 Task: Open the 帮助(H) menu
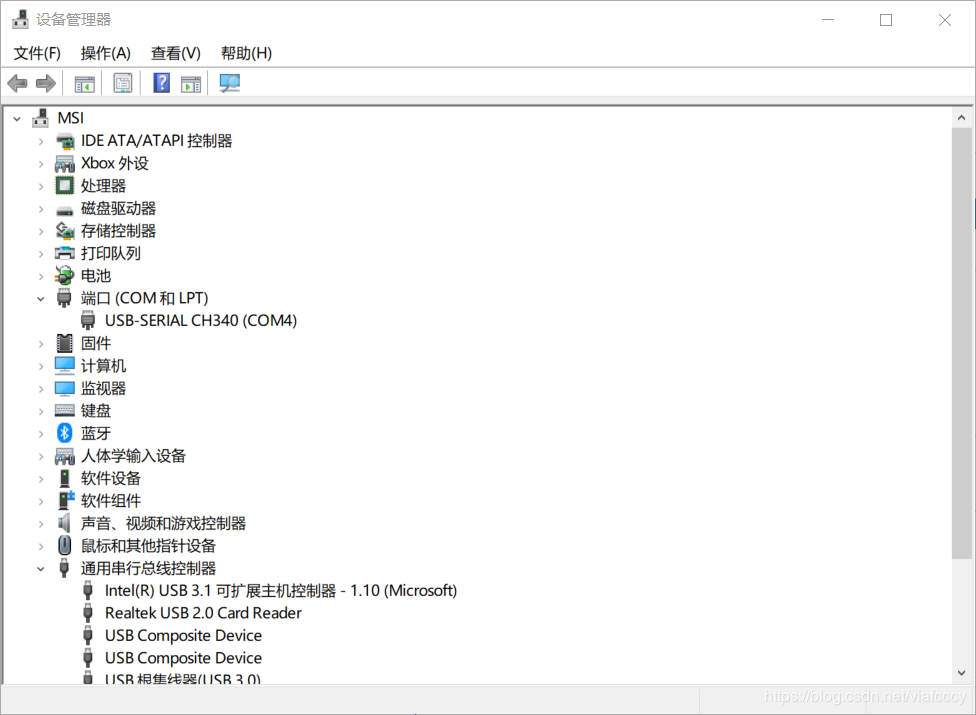(x=246, y=54)
